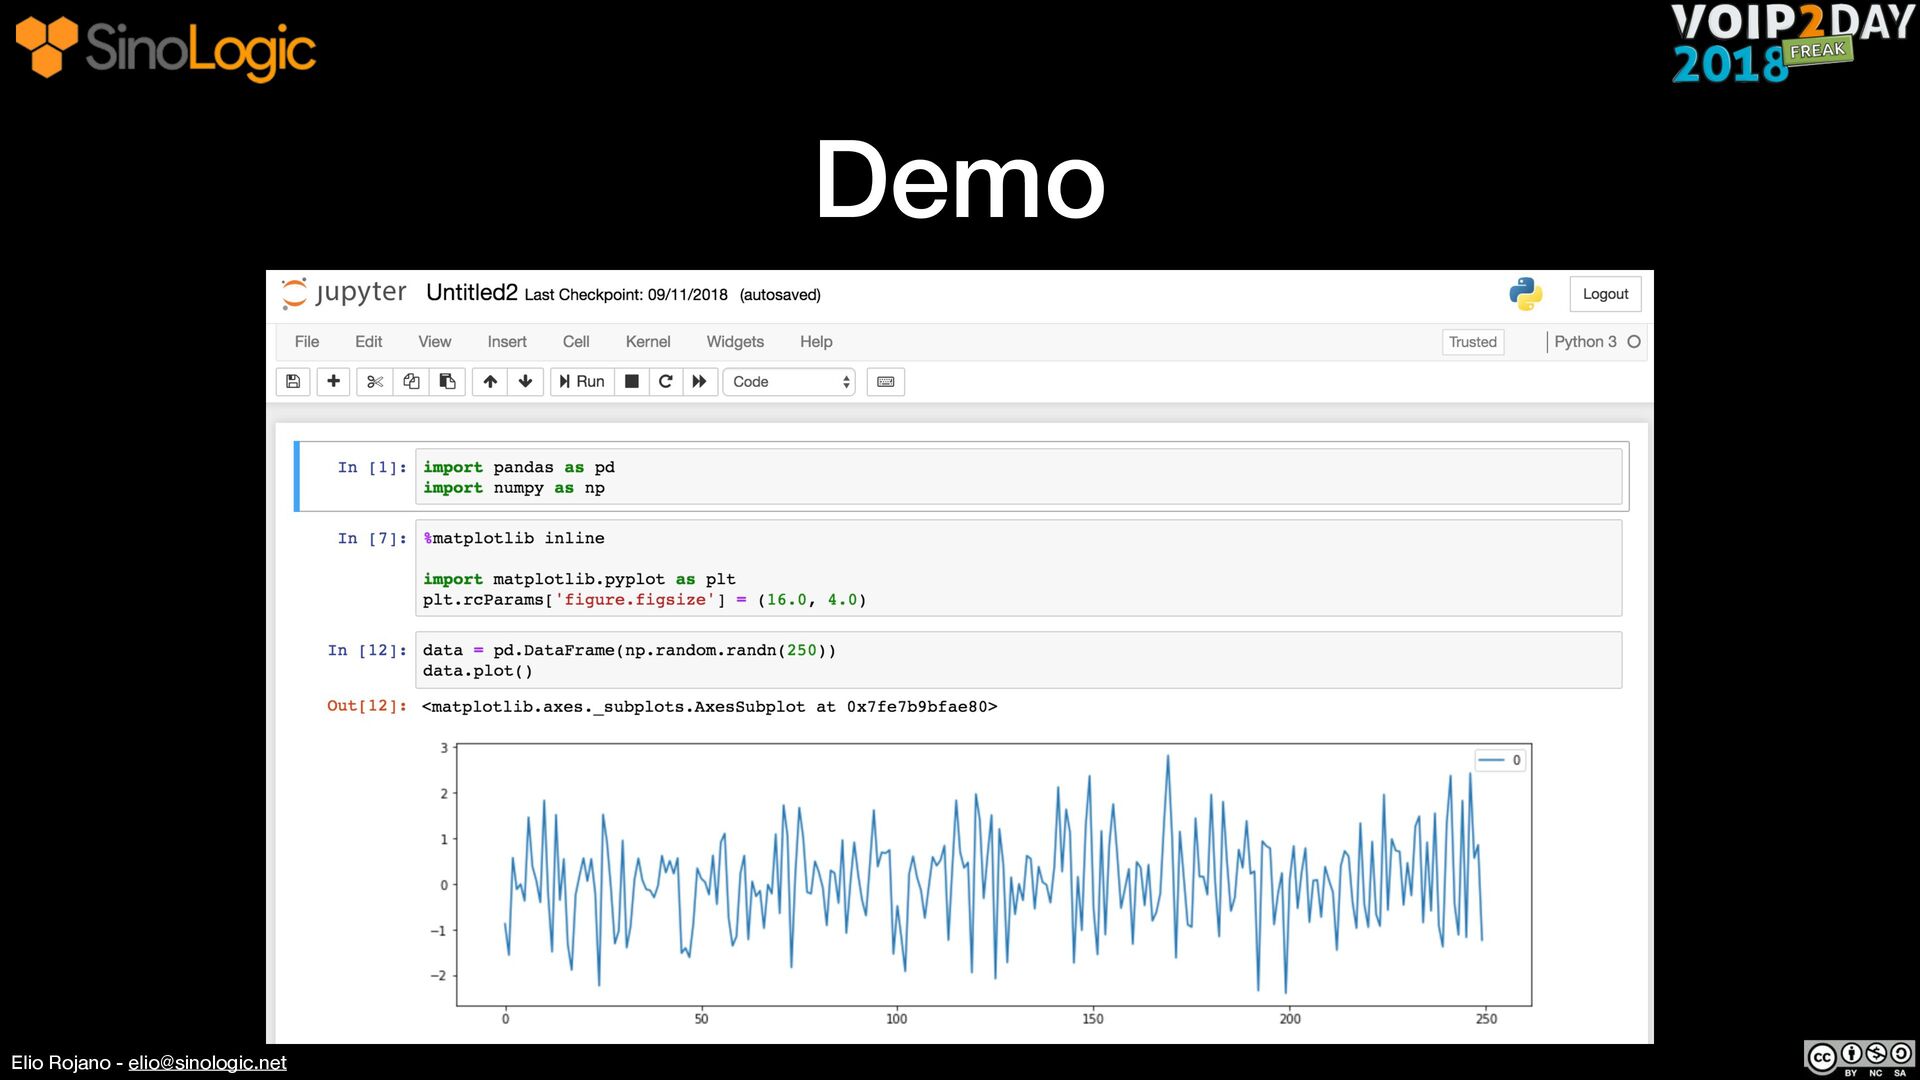This screenshot has width=1920, height=1080.
Task: Cut selected cells with the scissors icon
Action: pos(375,381)
